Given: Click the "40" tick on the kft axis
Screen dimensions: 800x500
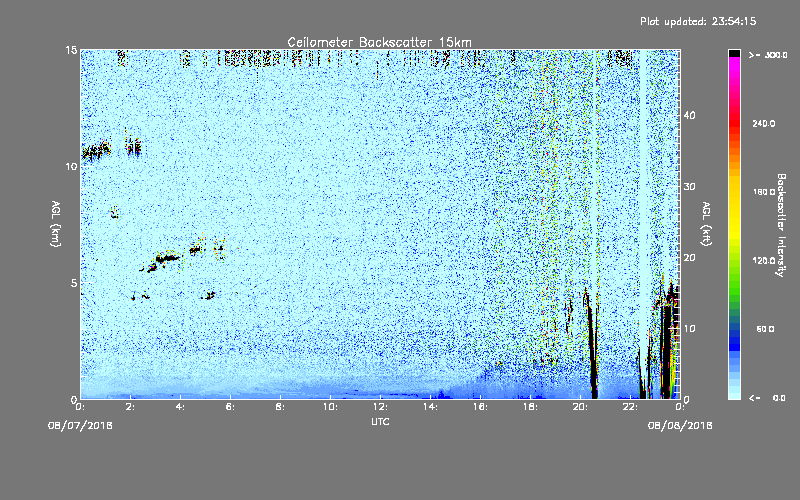Looking at the screenshot, I should coord(689,115).
